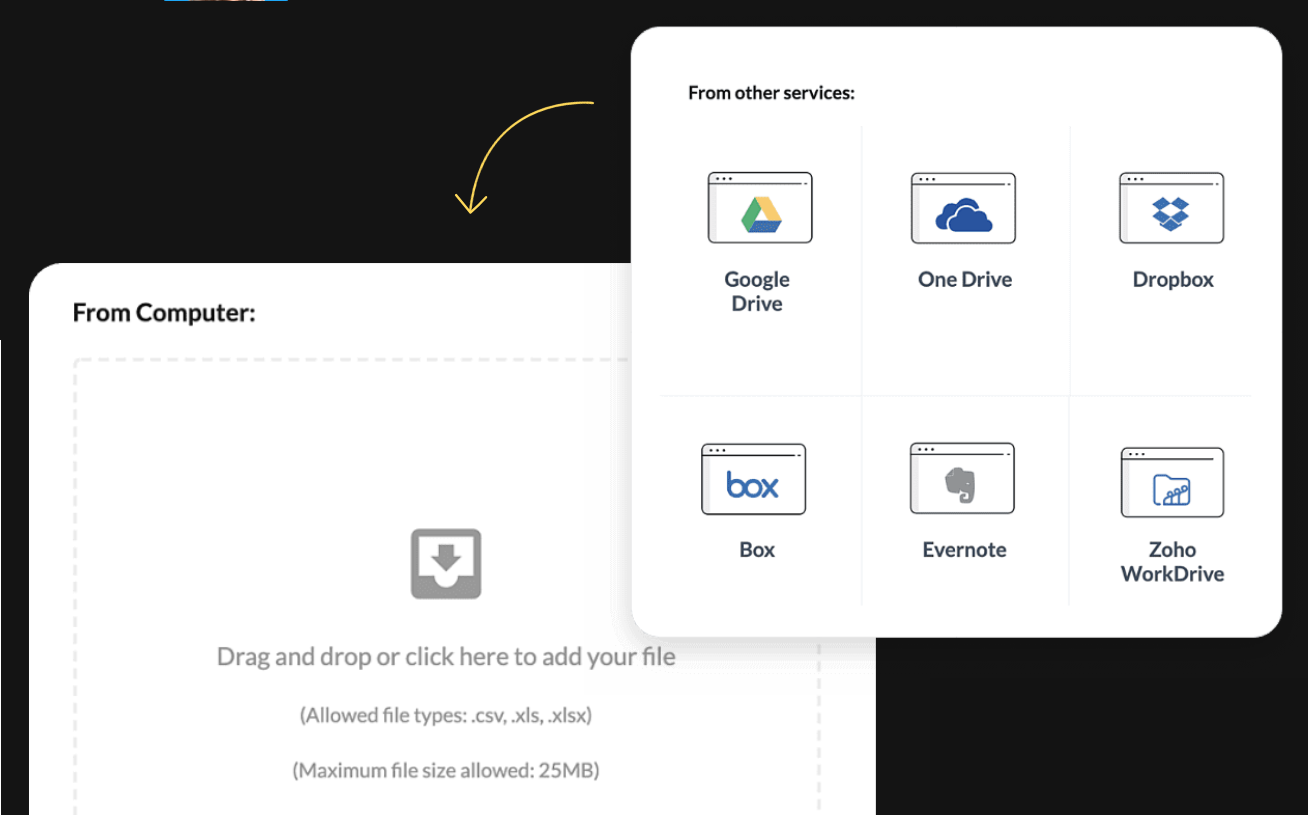Click the 'From Computer:' heading
The image size is (1308, 815).
164,313
